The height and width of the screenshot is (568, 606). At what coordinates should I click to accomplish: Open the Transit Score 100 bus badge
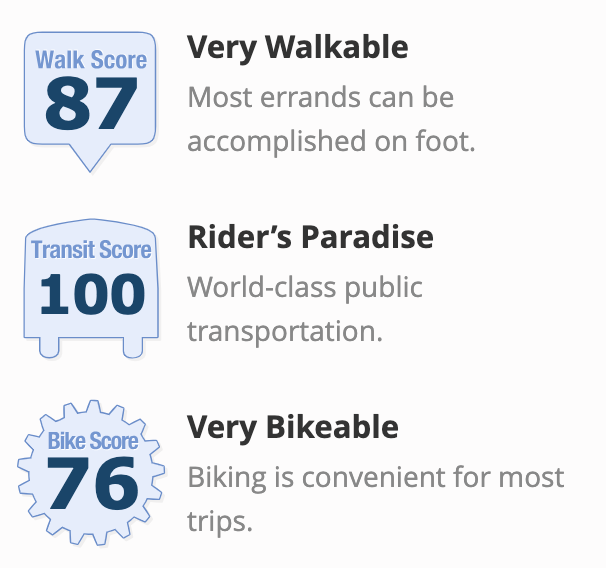tap(91, 289)
